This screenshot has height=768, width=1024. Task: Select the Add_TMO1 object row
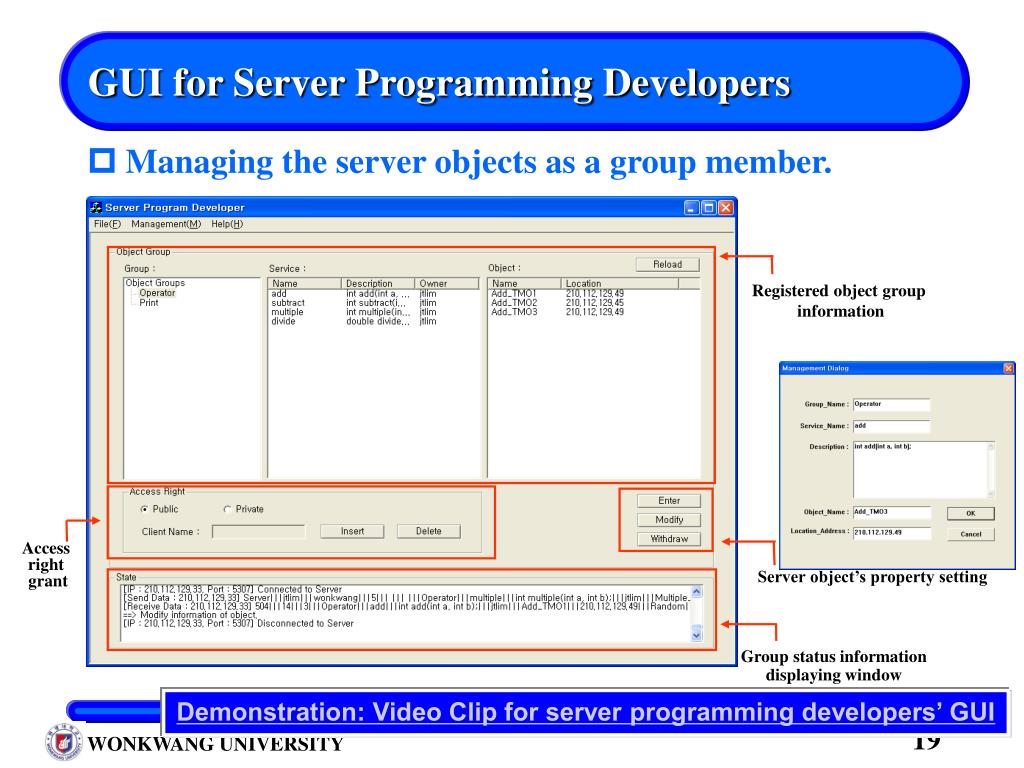593,294
